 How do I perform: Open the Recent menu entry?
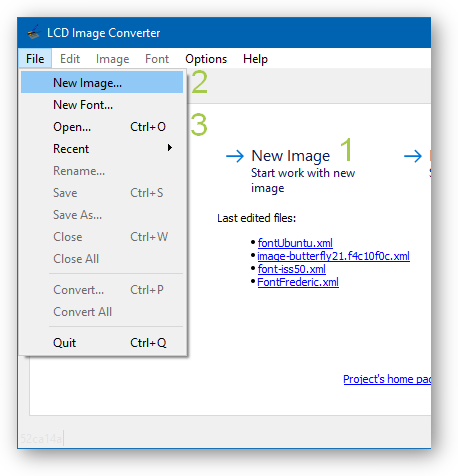point(102,149)
